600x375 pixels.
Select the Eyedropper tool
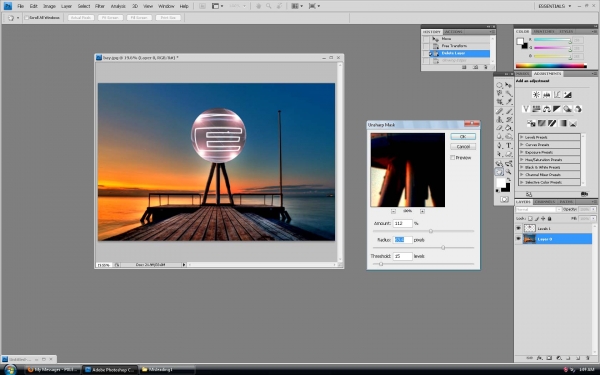click(x=509, y=102)
